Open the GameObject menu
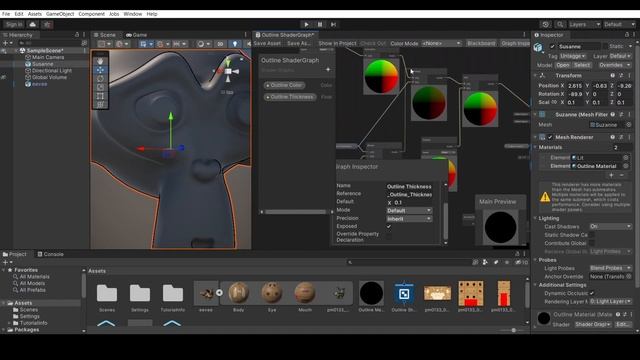Screen dimensions: 640x360 60,14
